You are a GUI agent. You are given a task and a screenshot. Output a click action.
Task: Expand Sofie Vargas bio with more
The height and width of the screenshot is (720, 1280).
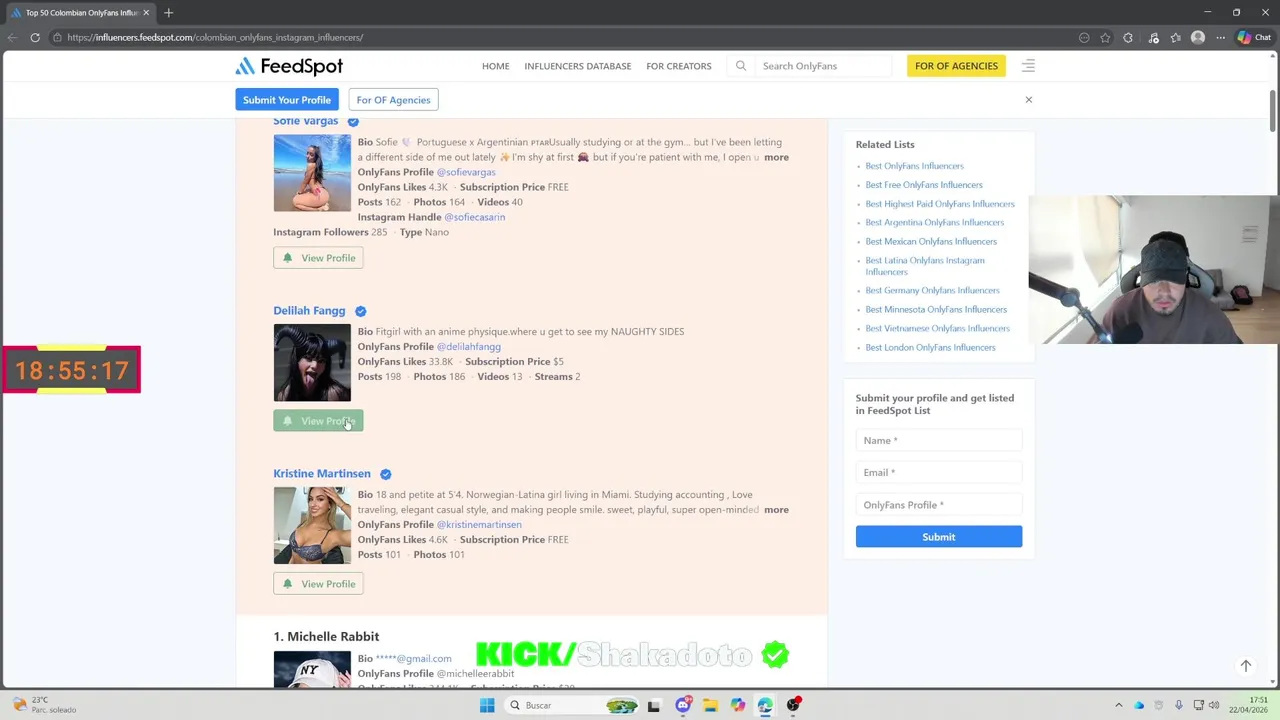point(776,157)
